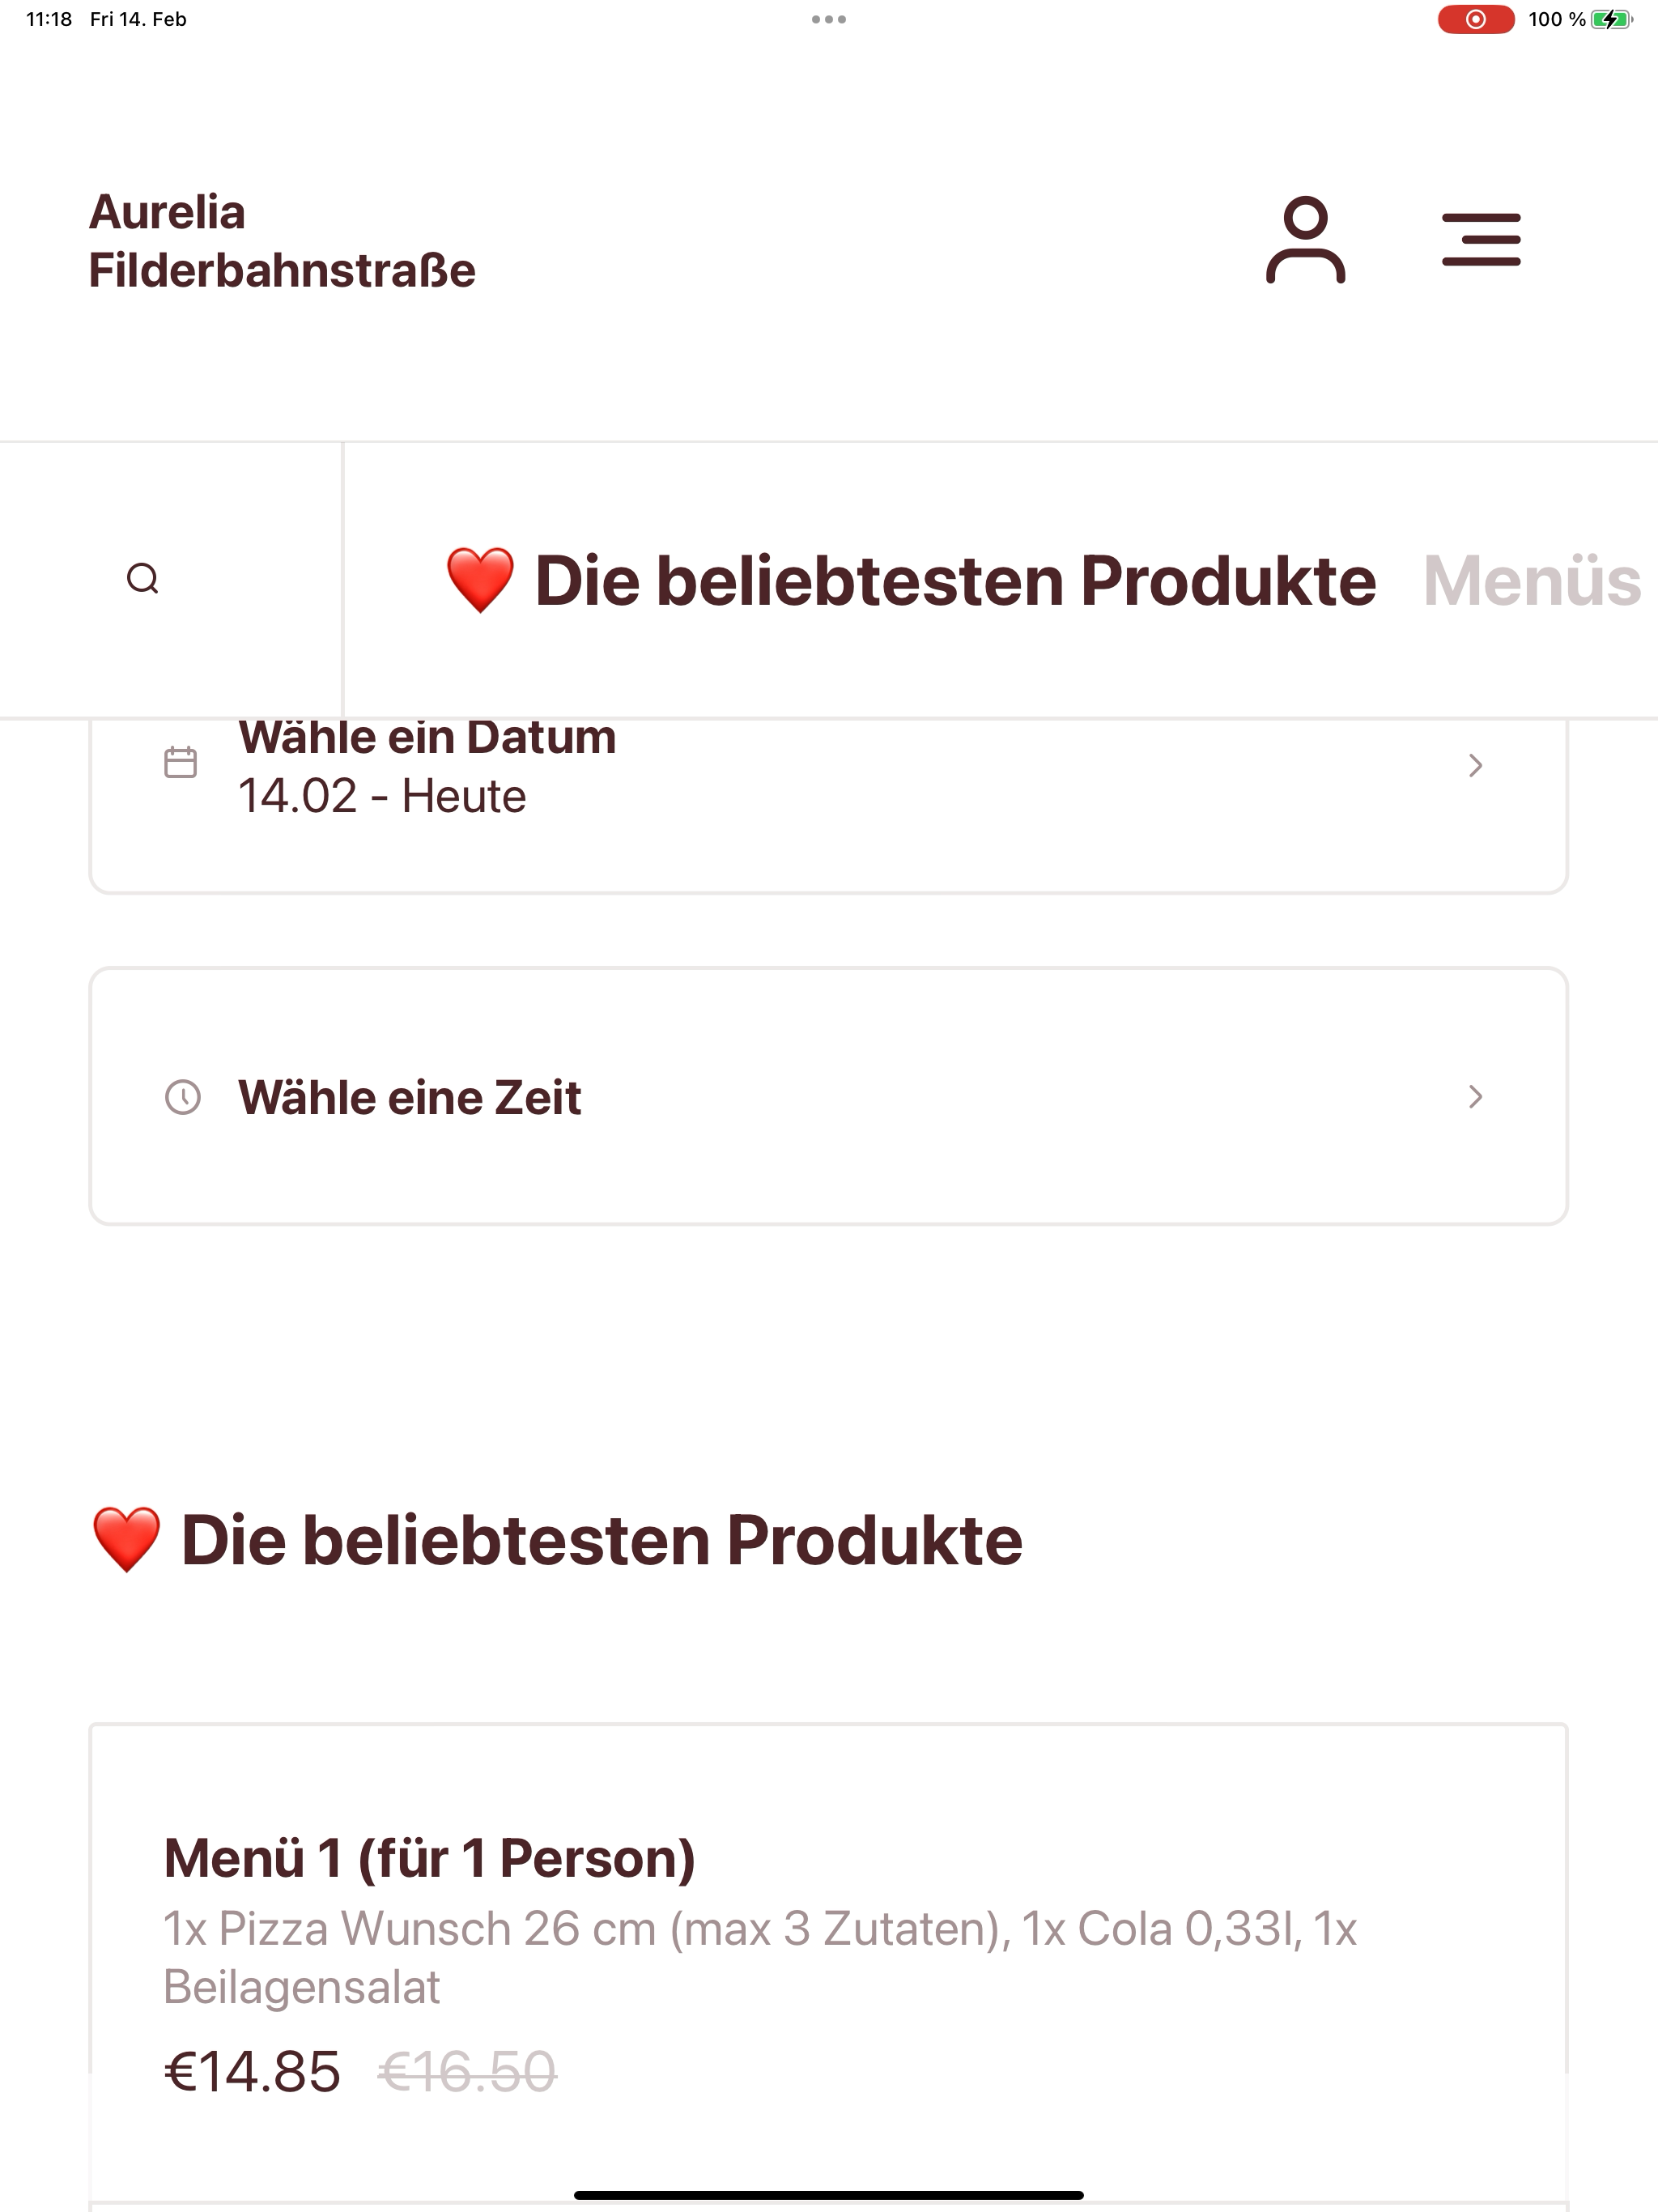
Task: Tap the battery status icon
Action: 1611,19
